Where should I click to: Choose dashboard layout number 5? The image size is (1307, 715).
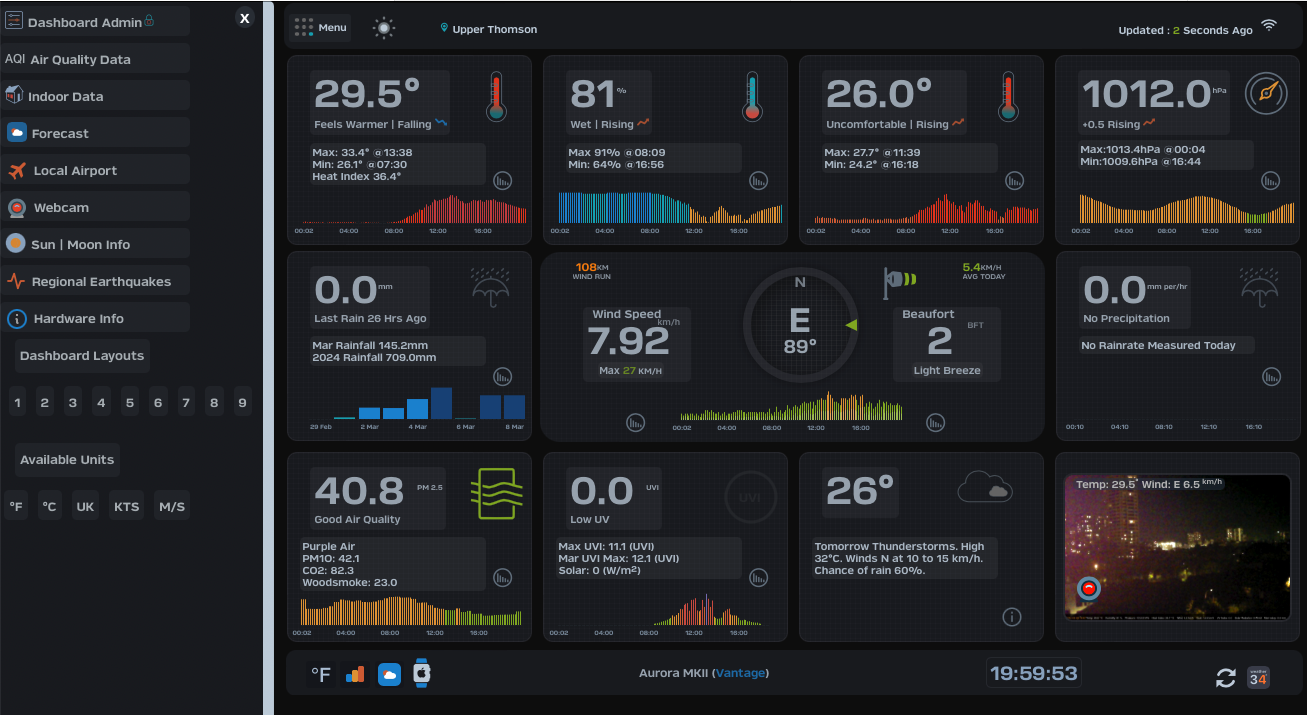[x=130, y=403]
